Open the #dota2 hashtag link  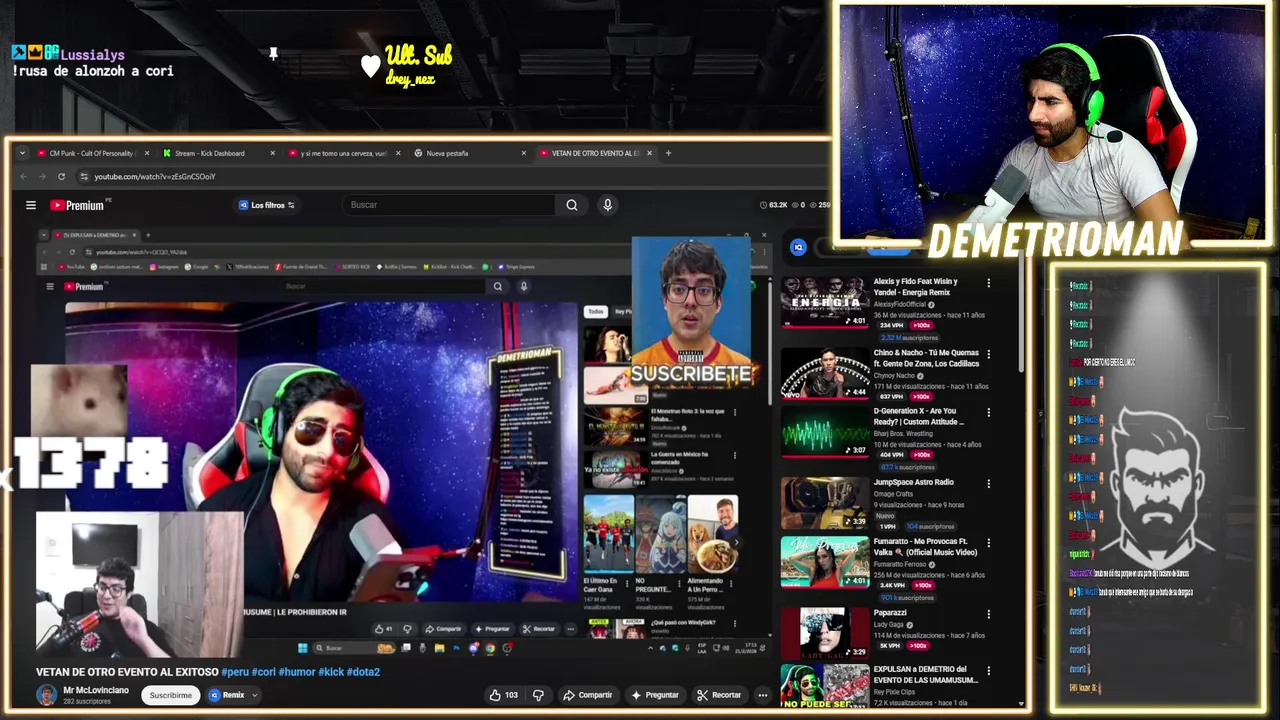[363, 672]
